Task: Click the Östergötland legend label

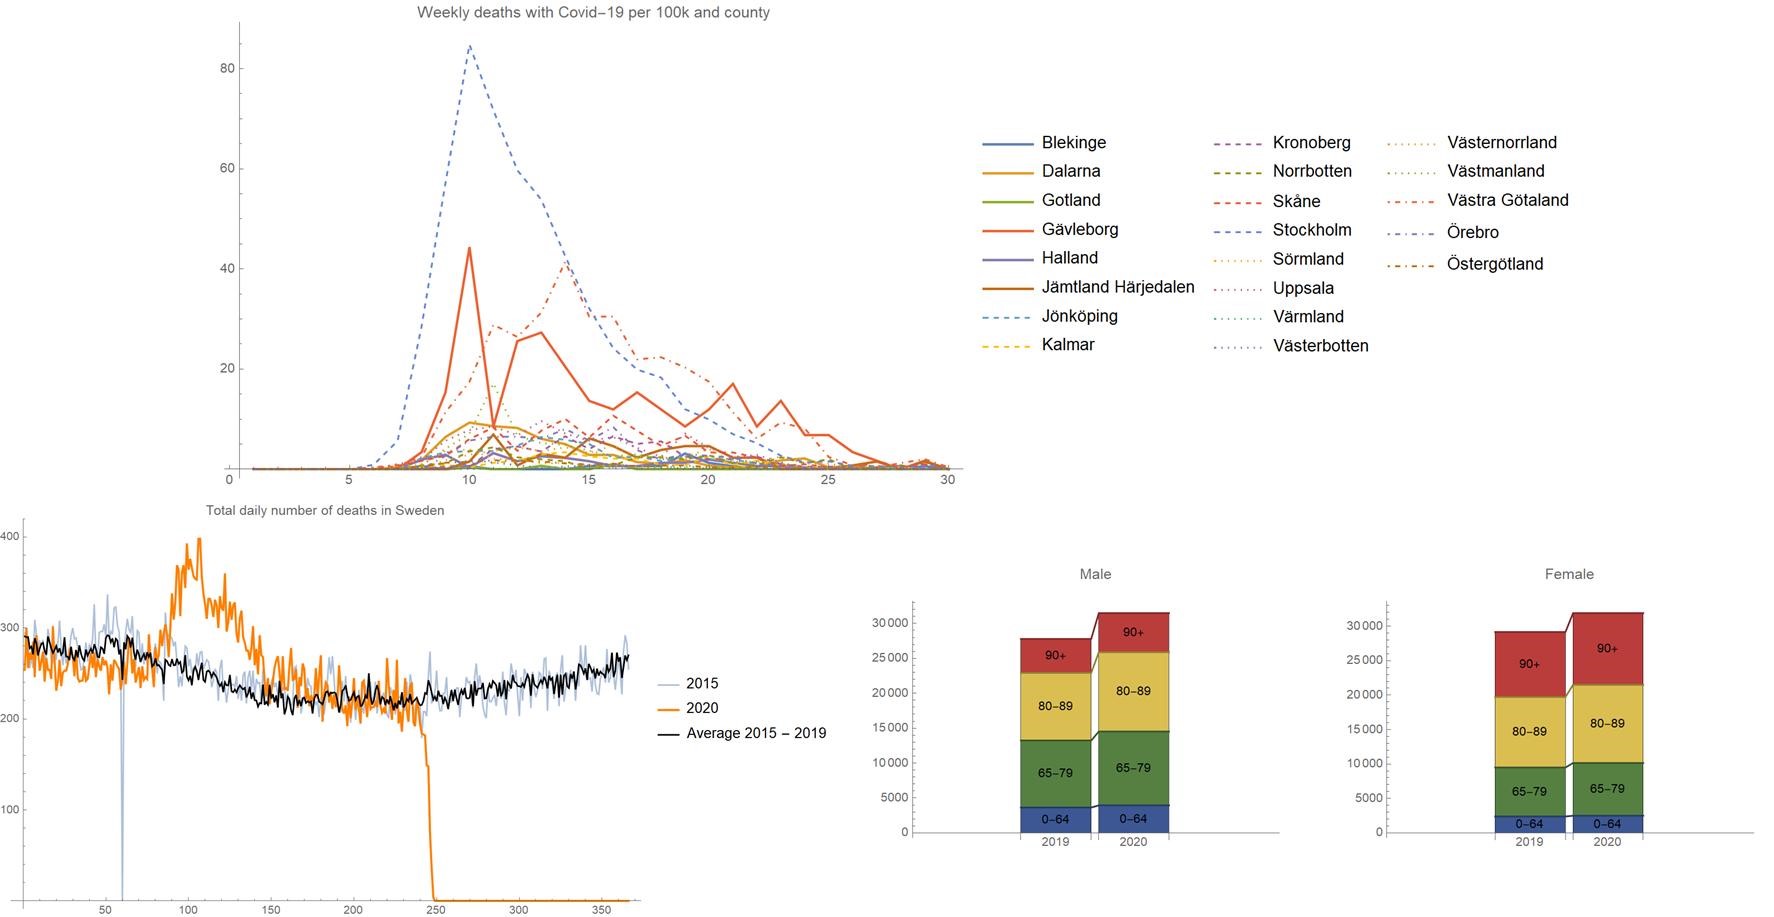Action: [1494, 265]
